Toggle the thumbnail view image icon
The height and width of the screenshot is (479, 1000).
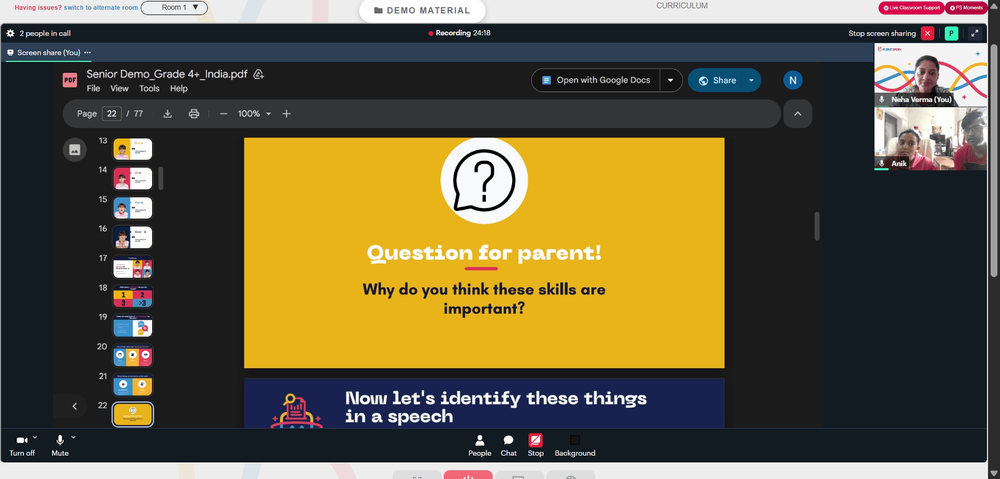pyautogui.click(x=75, y=150)
